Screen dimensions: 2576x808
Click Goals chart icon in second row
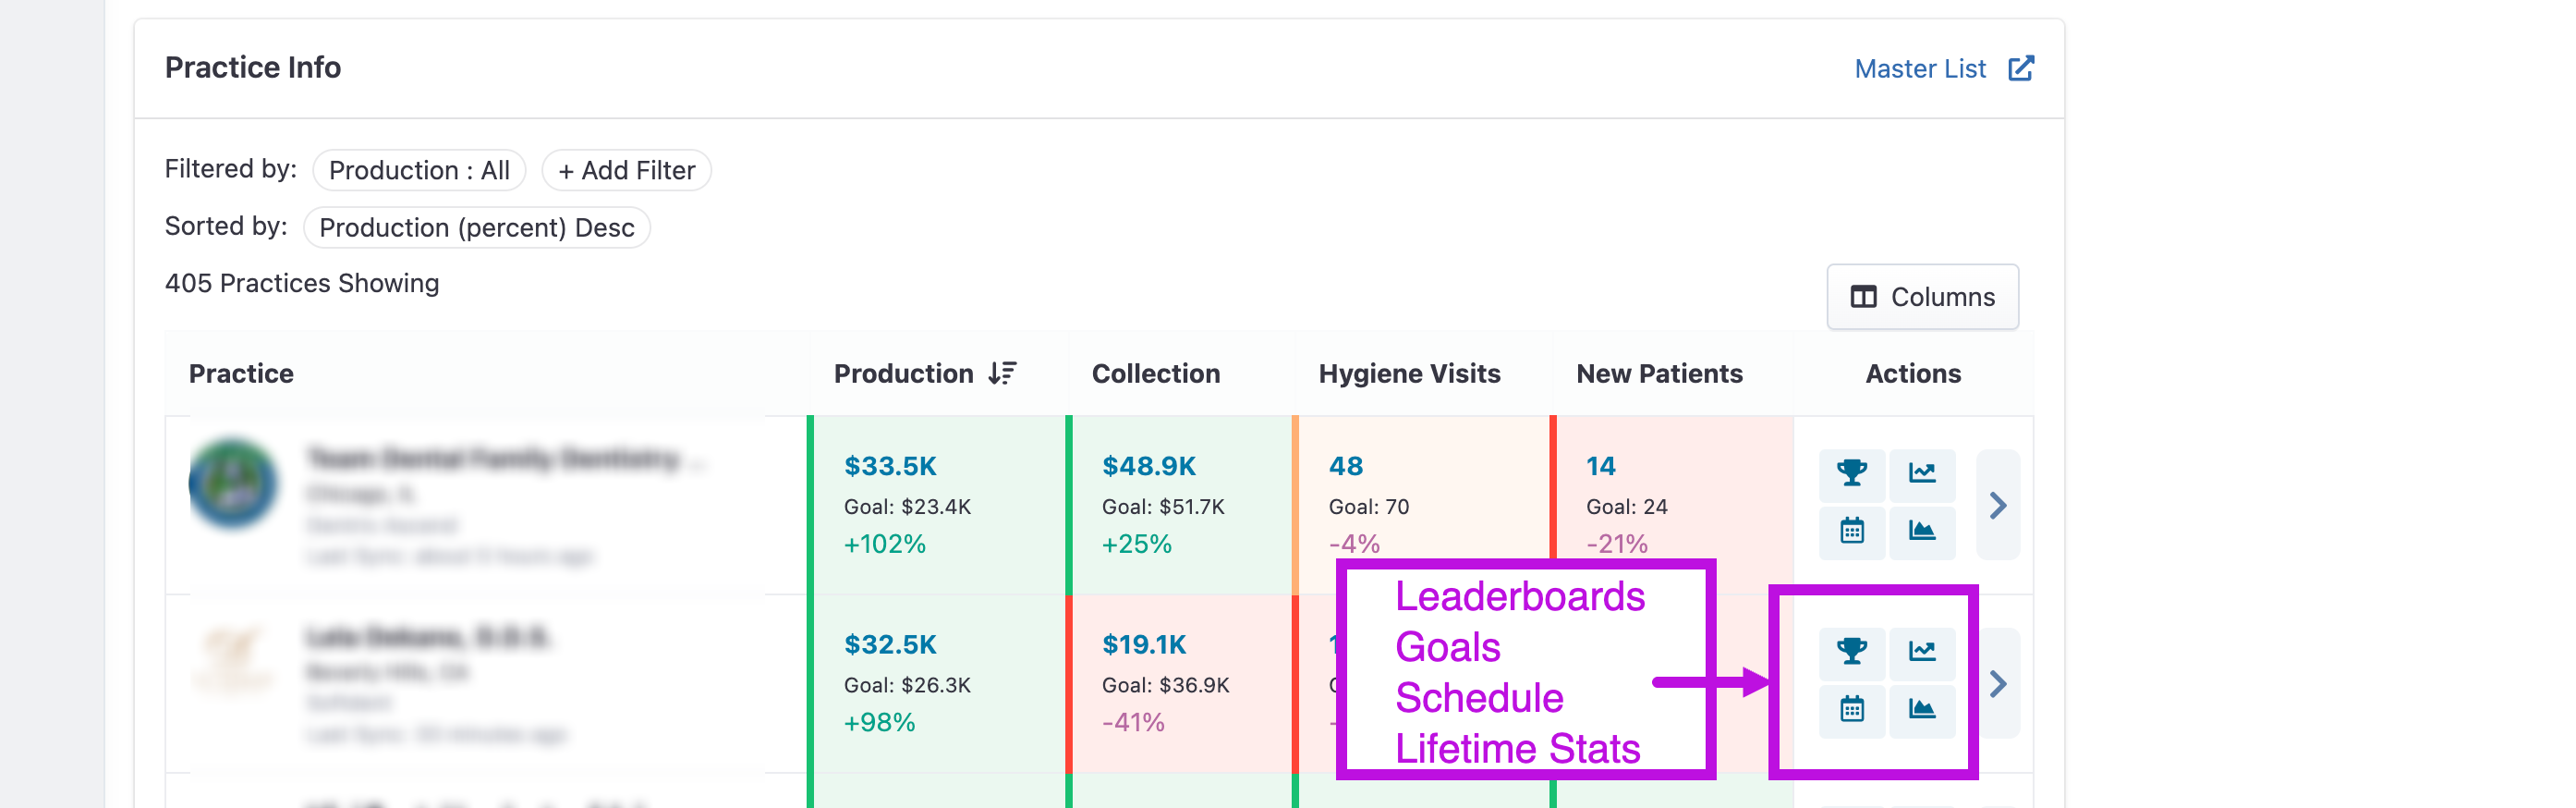click(x=1922, y=652)
